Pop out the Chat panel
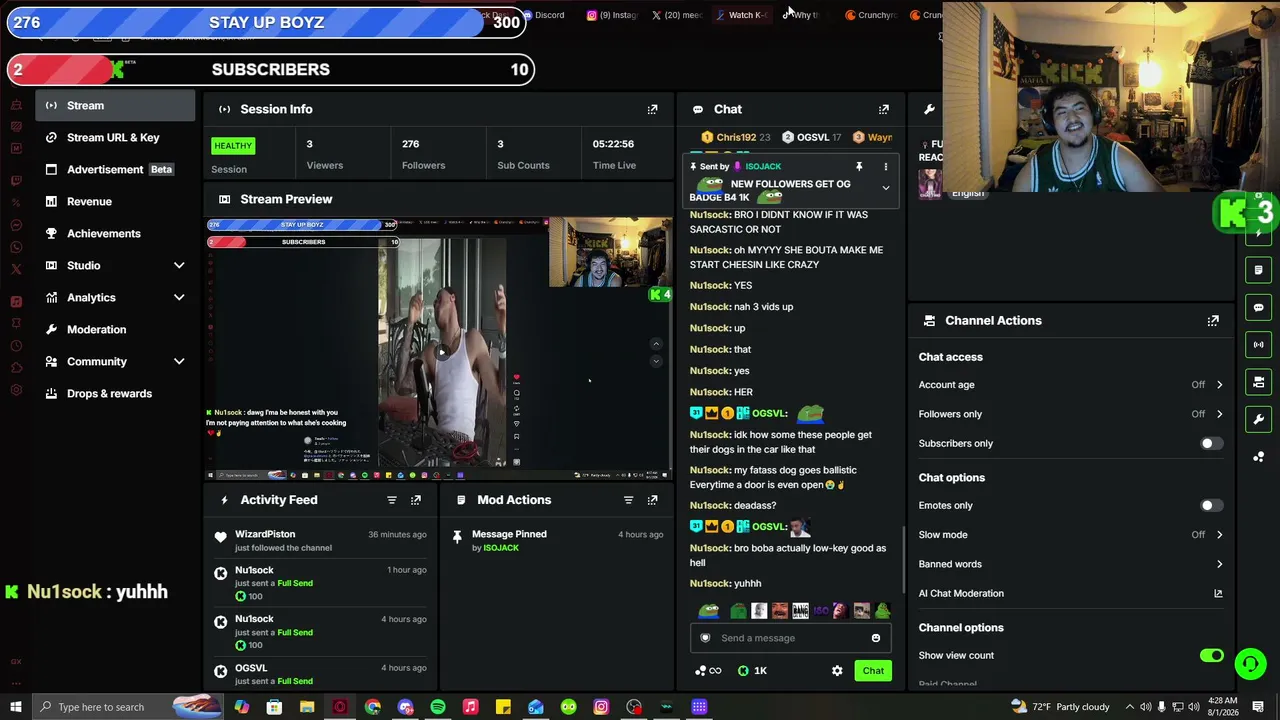Screen dimensions: 1280x720 [x=883, y=109]
